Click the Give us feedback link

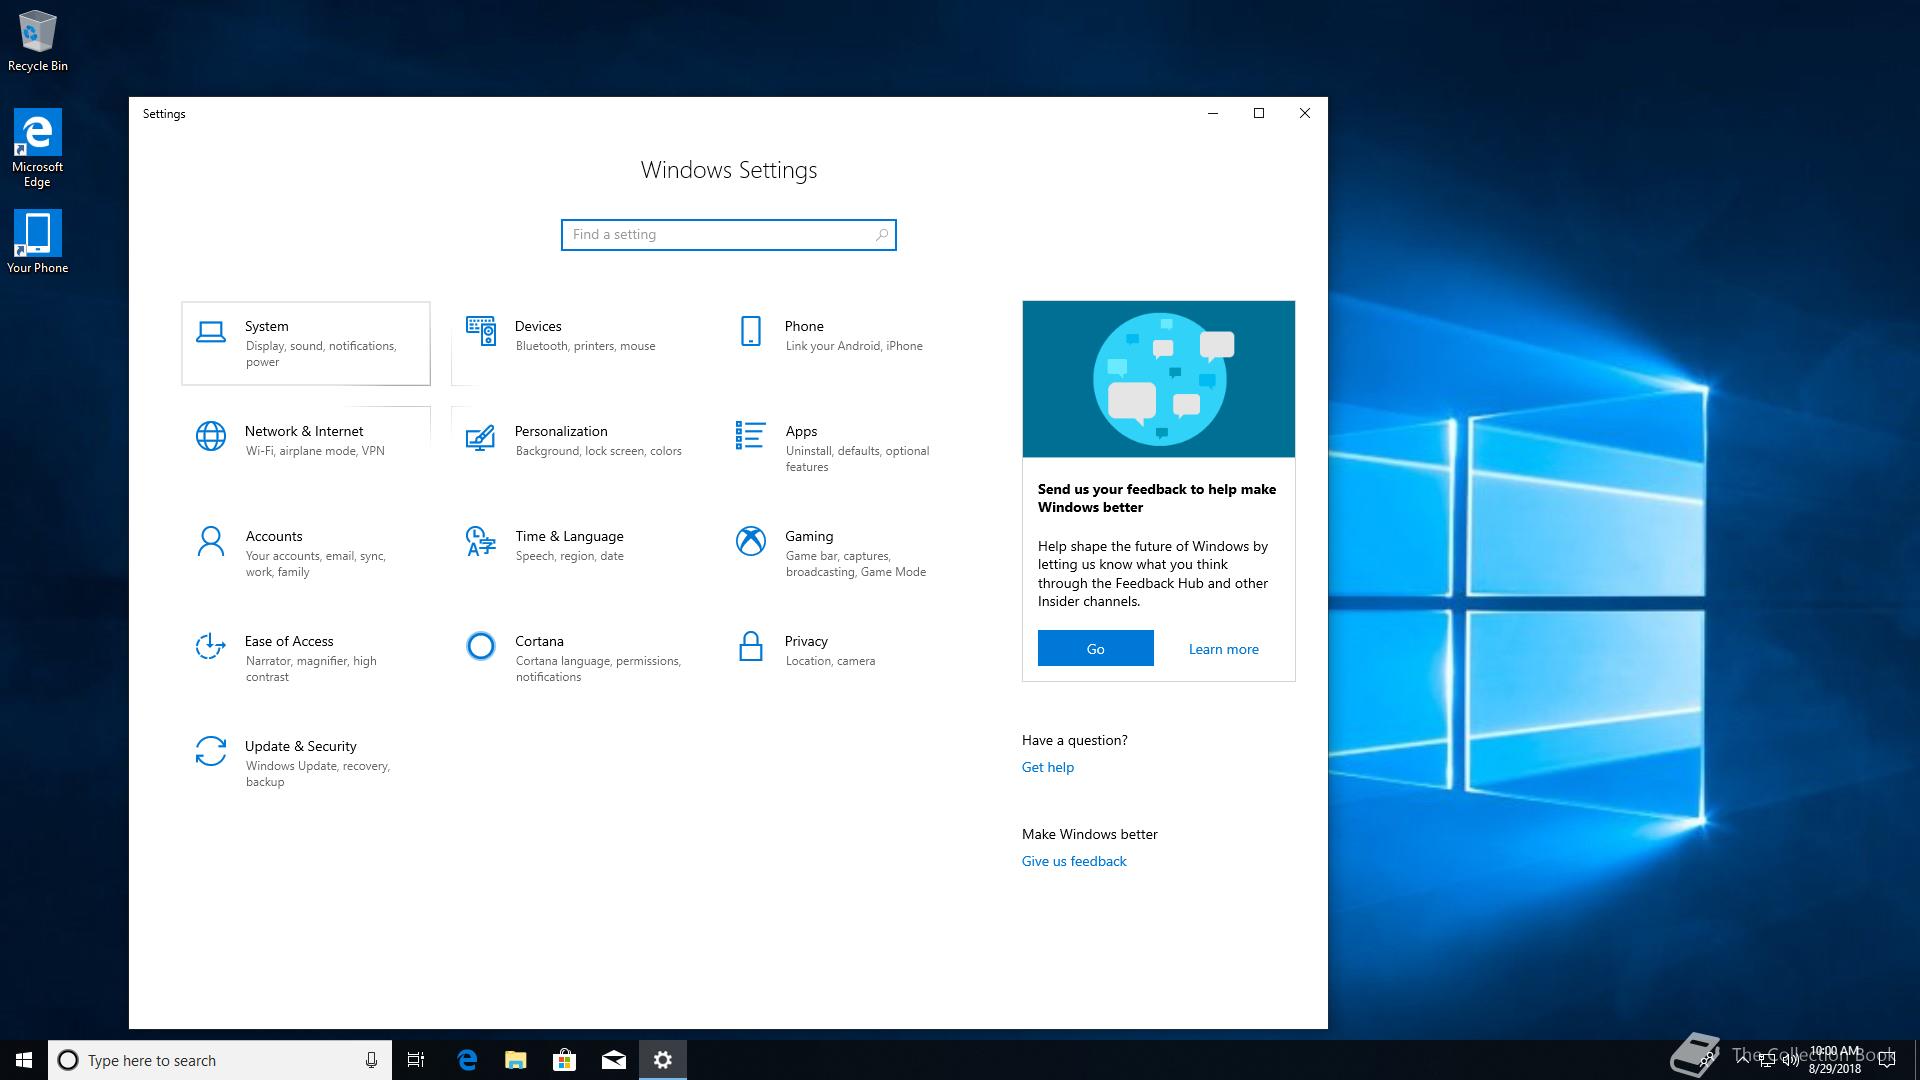[1074, 861]
